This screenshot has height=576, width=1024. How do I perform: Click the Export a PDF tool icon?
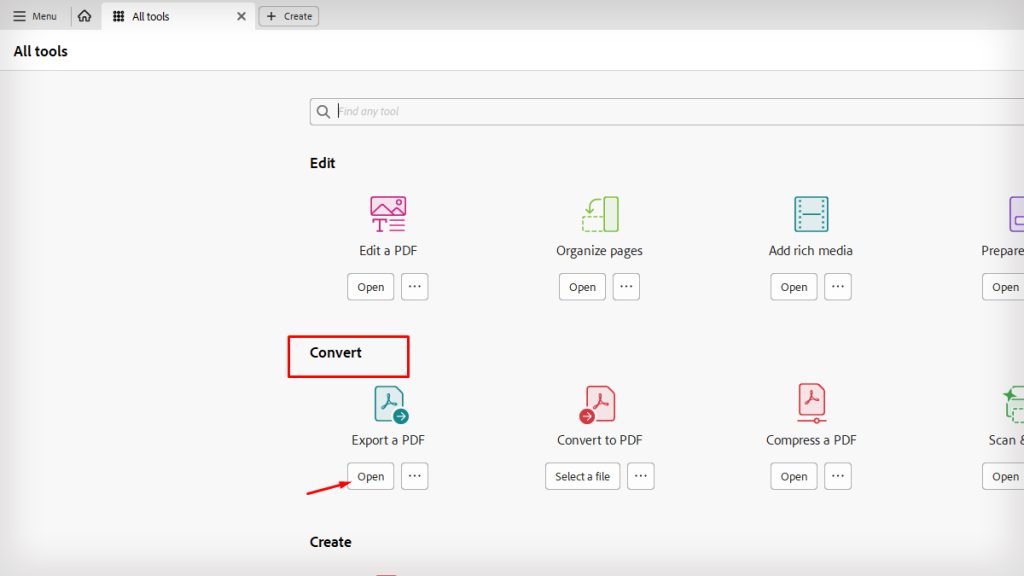coord(386,402)
